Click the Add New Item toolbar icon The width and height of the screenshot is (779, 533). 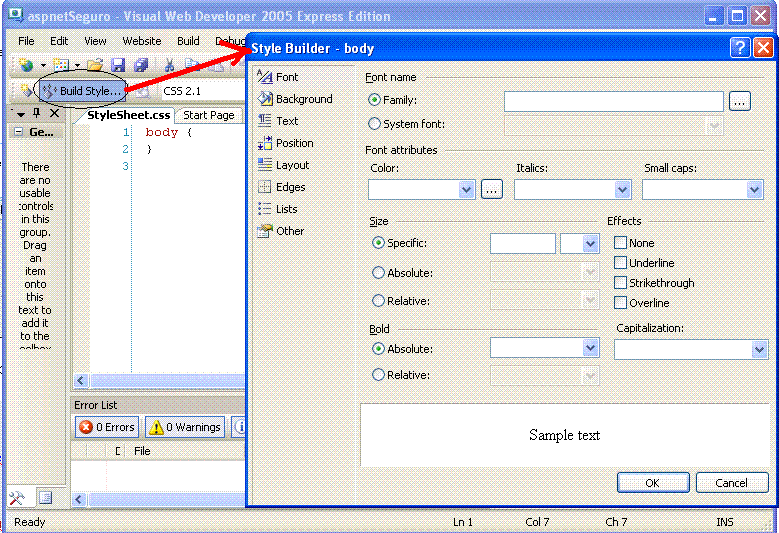click(61, 65)
